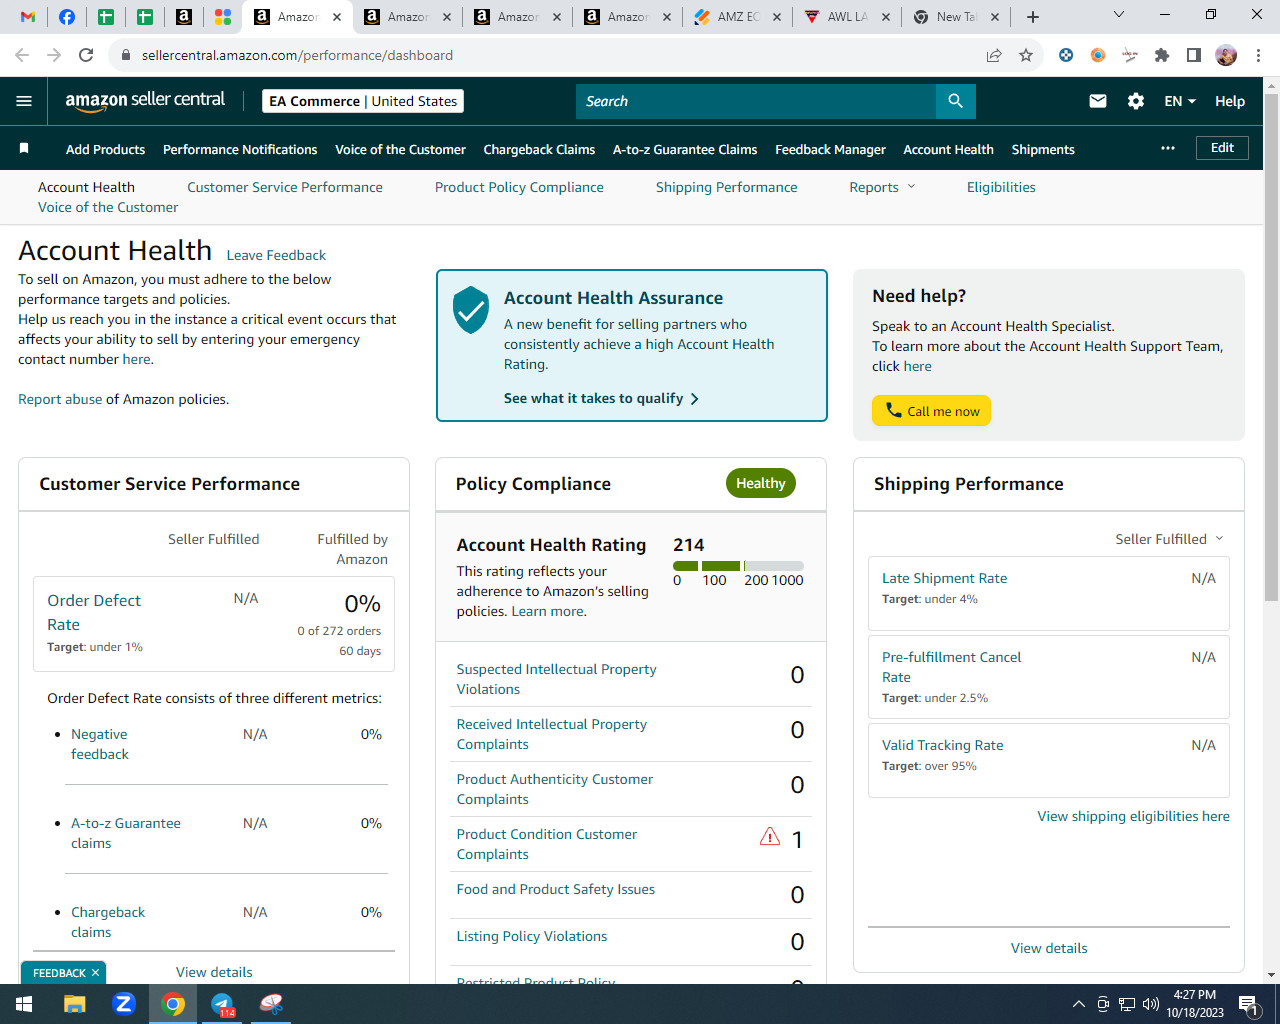The height and width of the screenshot is (1024, 1280).
Task: Open Telegram from the taskbar
Action: [222, 1004]
